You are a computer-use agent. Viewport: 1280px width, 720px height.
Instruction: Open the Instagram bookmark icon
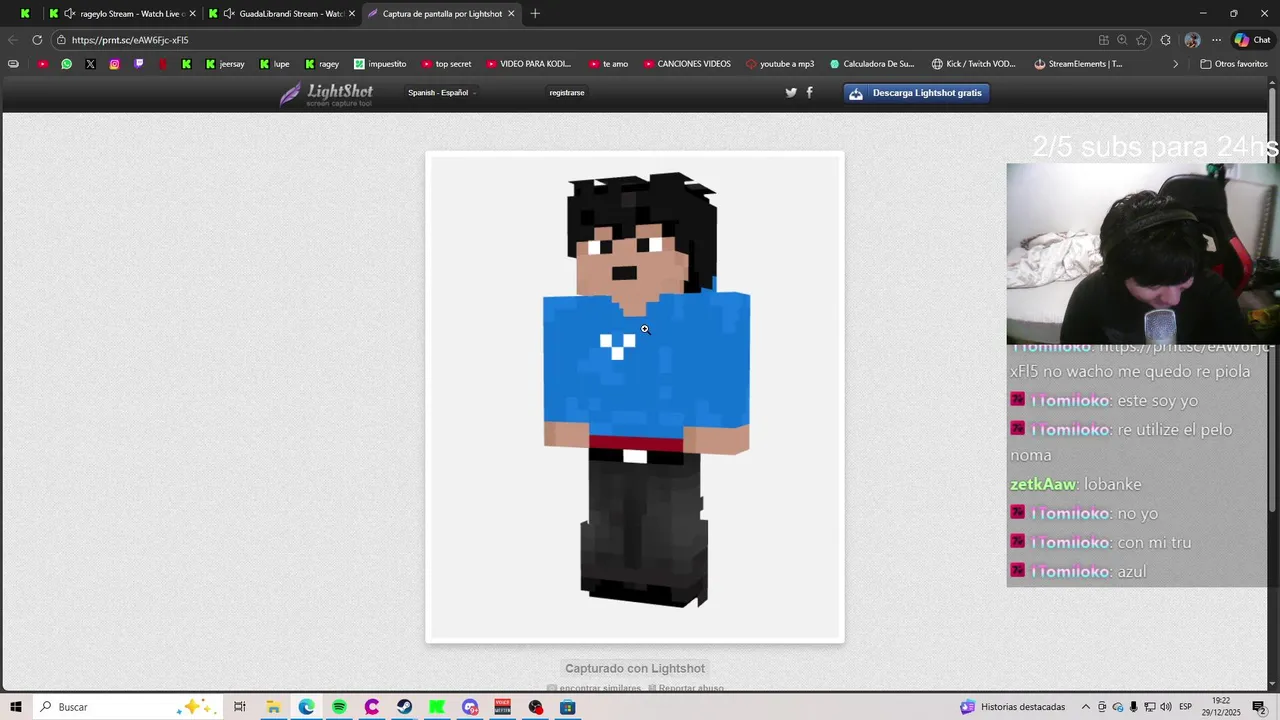pos(114,64)
